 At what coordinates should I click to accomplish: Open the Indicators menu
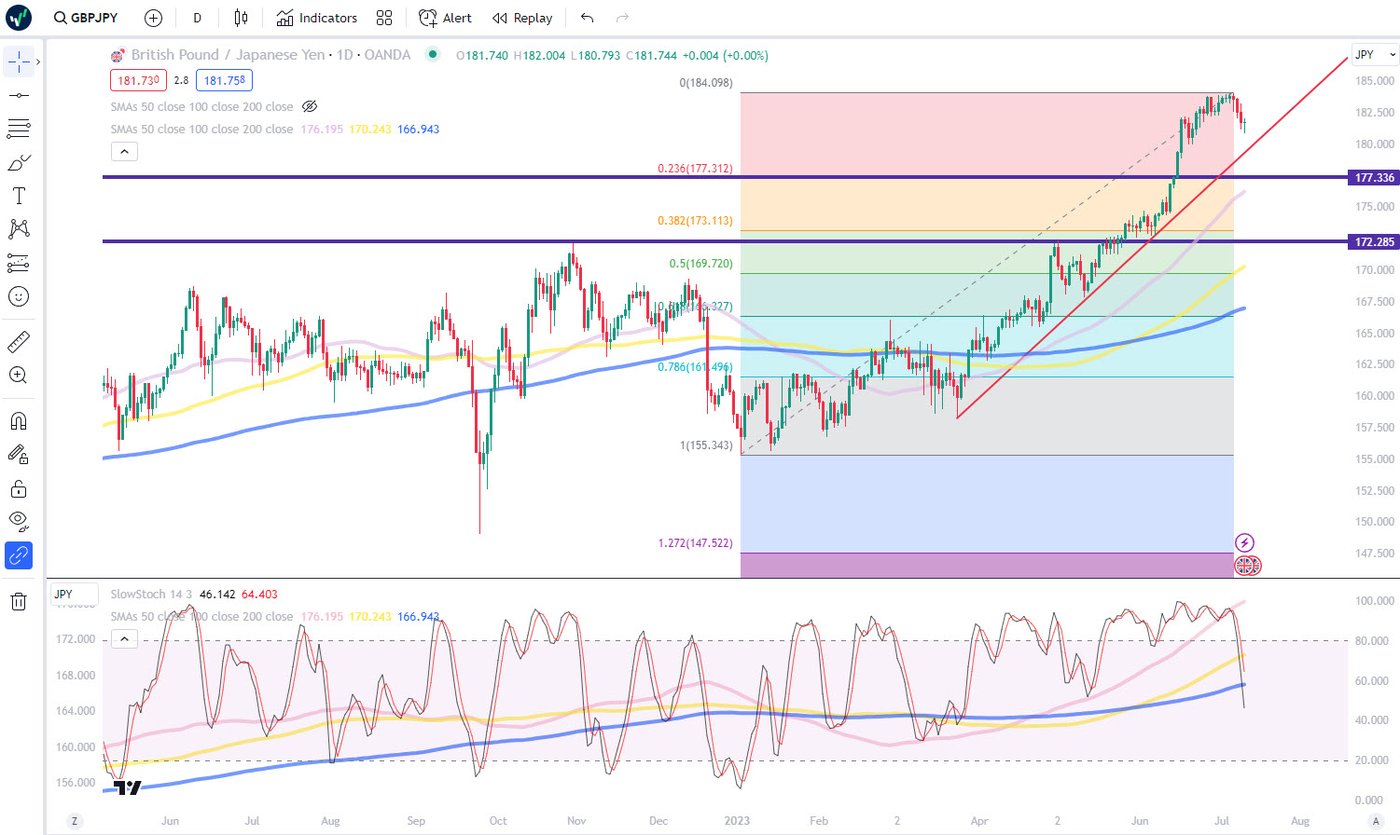317,18
